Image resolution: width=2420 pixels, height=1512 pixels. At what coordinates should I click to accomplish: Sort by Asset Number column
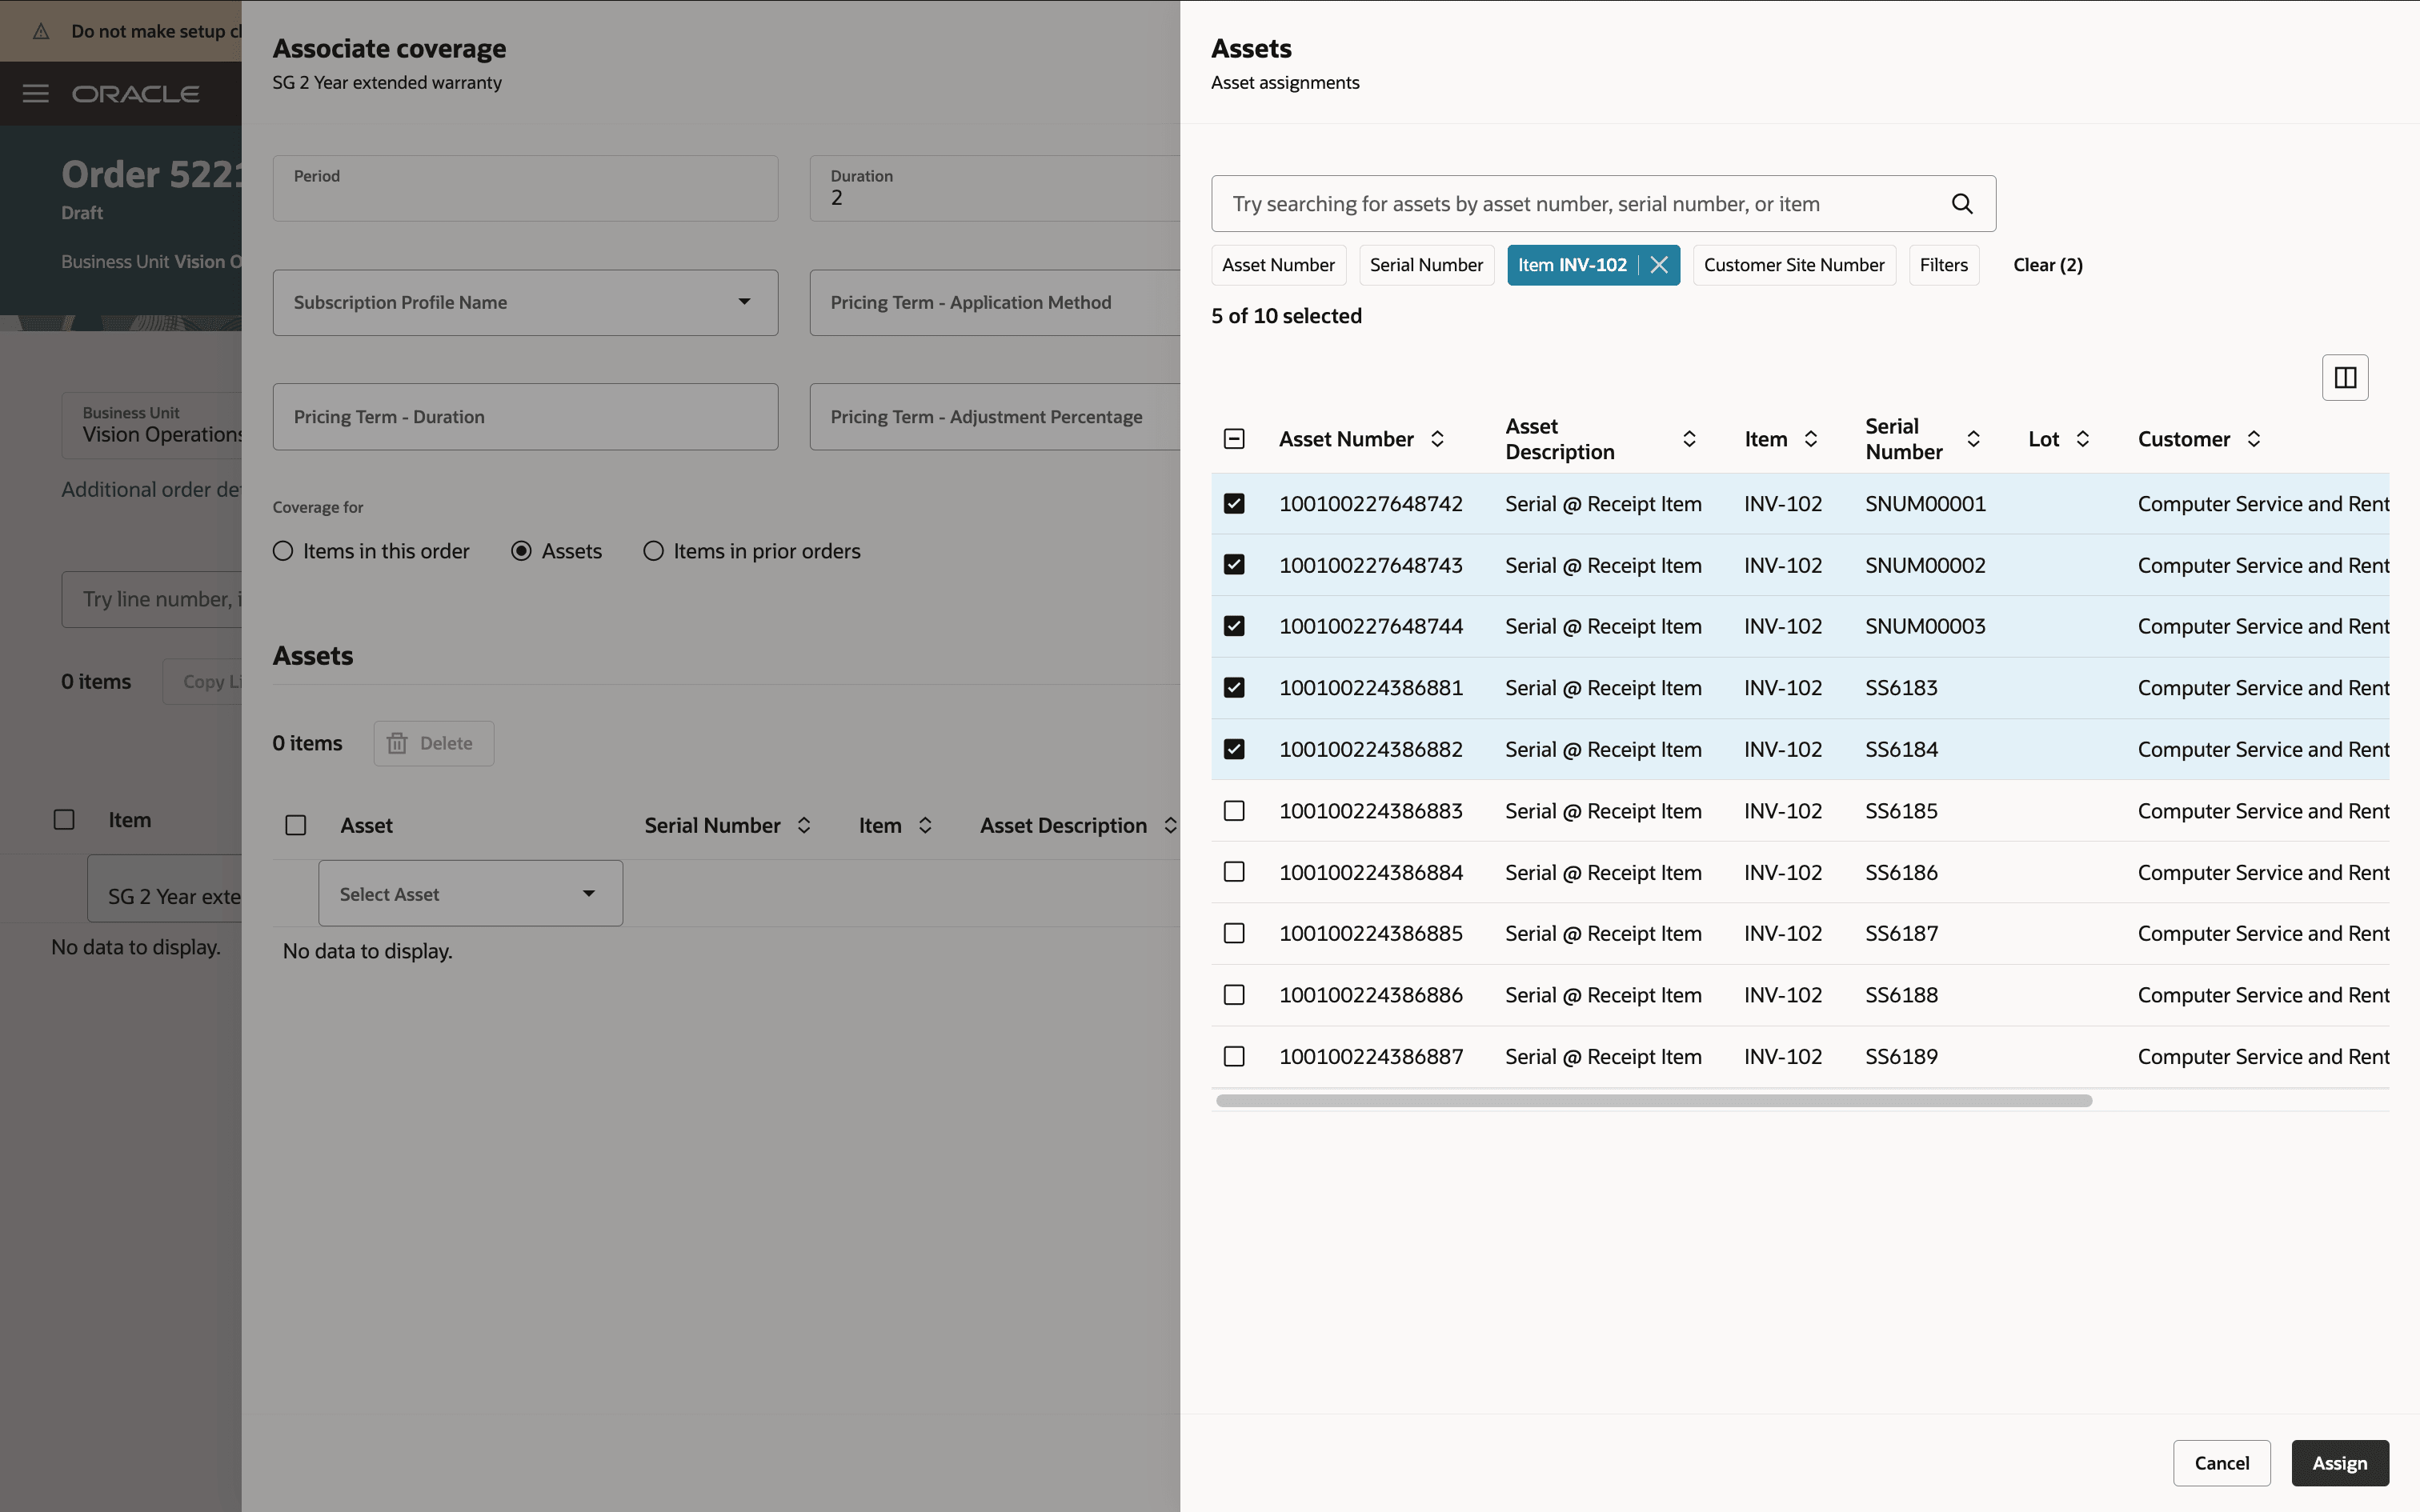(x=1437, y=439)
